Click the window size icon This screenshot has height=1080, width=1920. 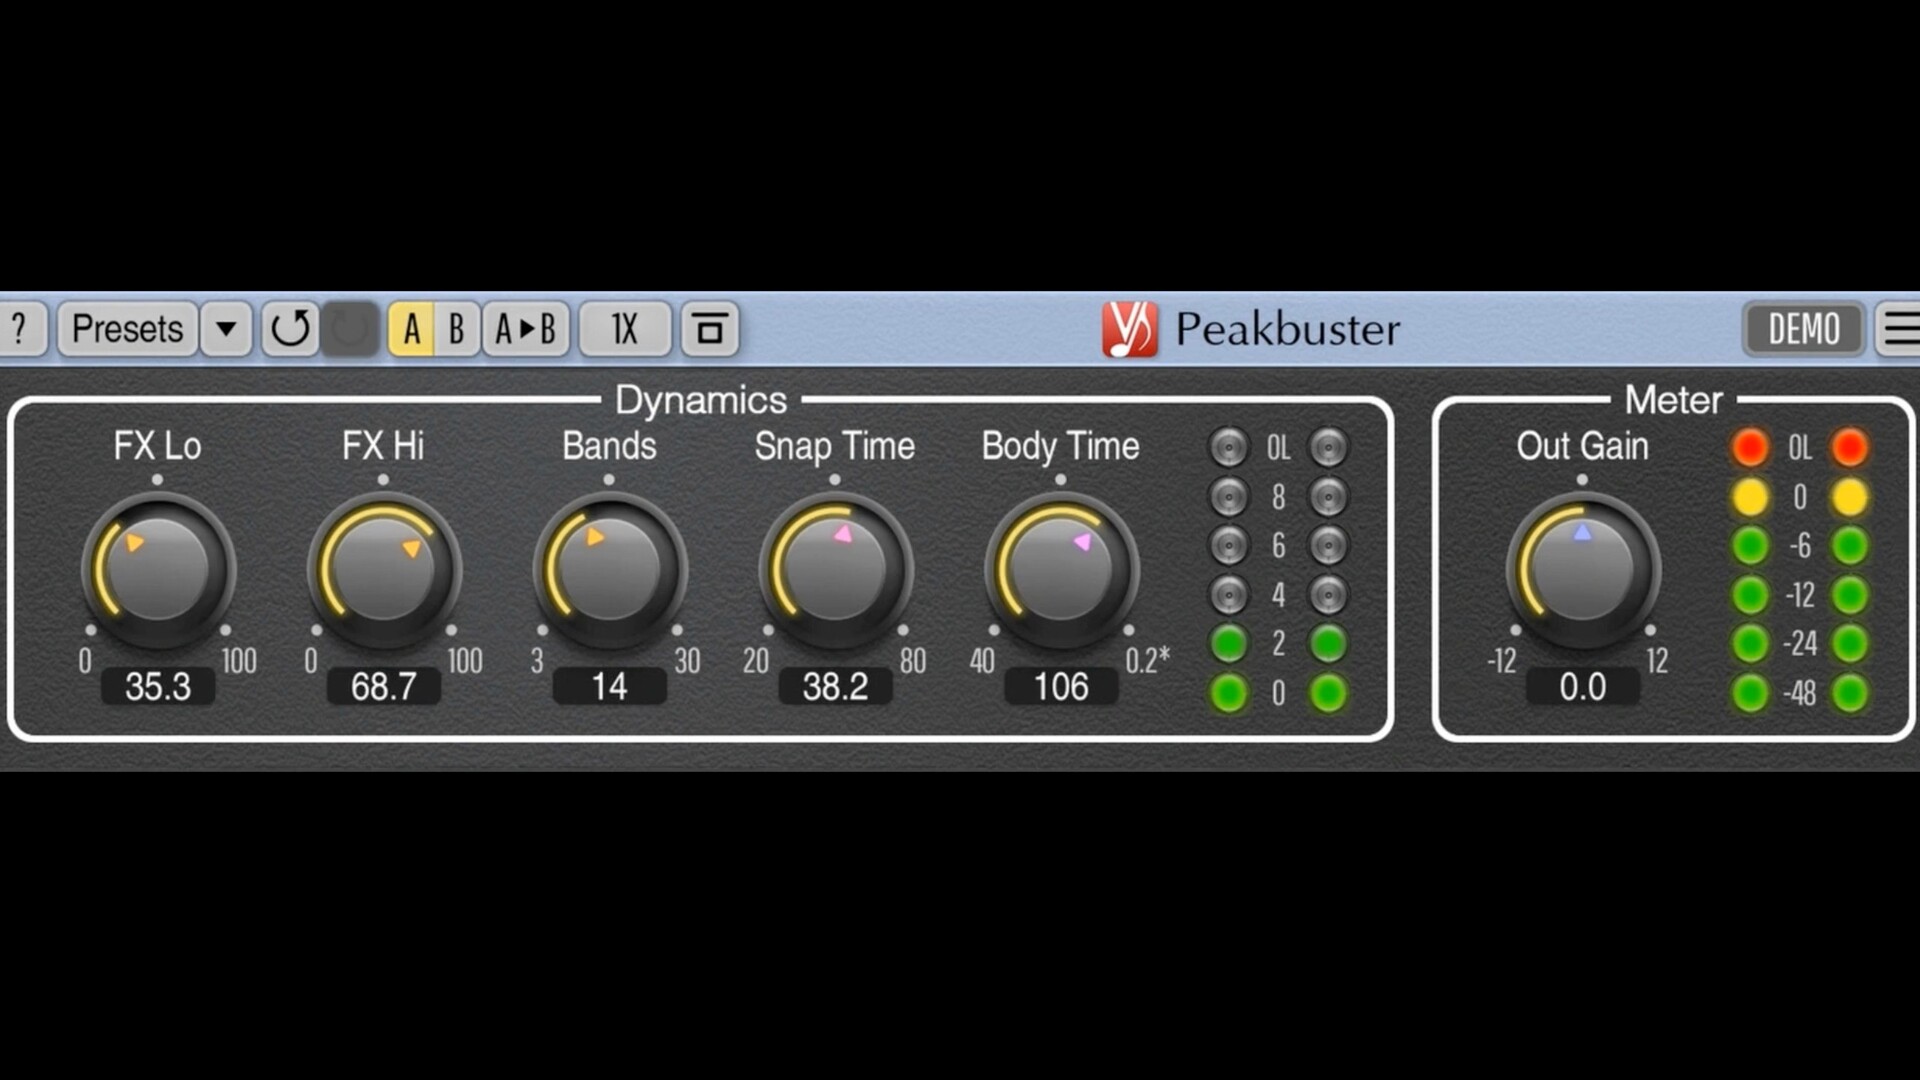pos(710,328)
